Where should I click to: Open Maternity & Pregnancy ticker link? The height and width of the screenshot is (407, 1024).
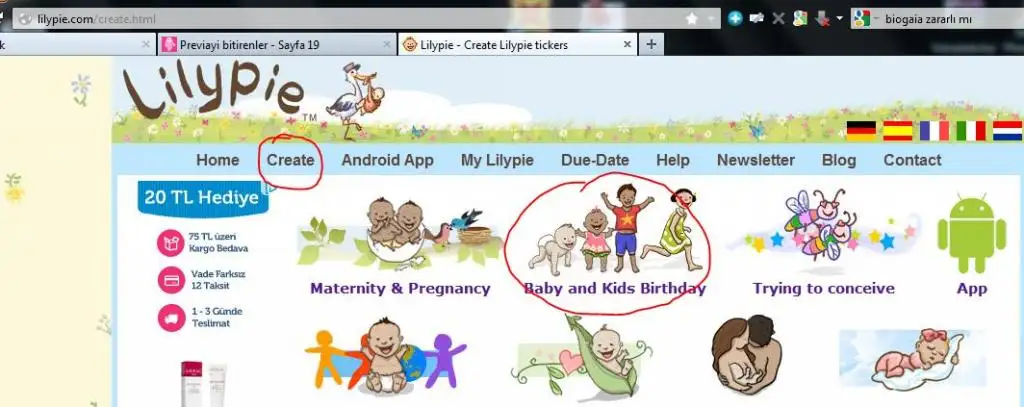(x=400, y=288)
